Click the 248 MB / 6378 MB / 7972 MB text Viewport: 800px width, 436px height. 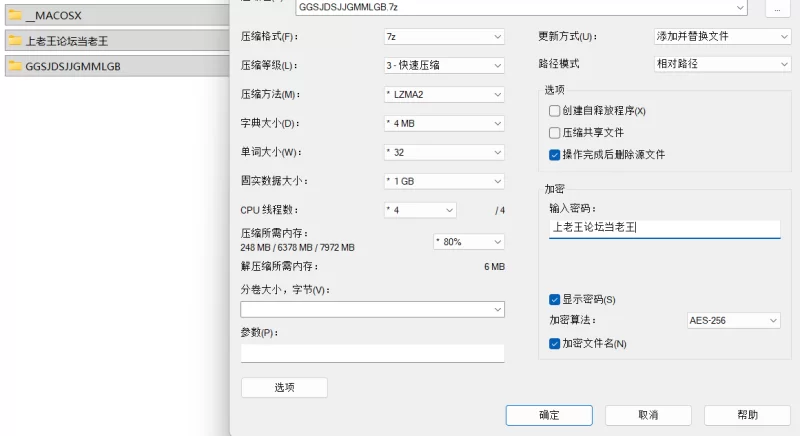click(297, 247)
